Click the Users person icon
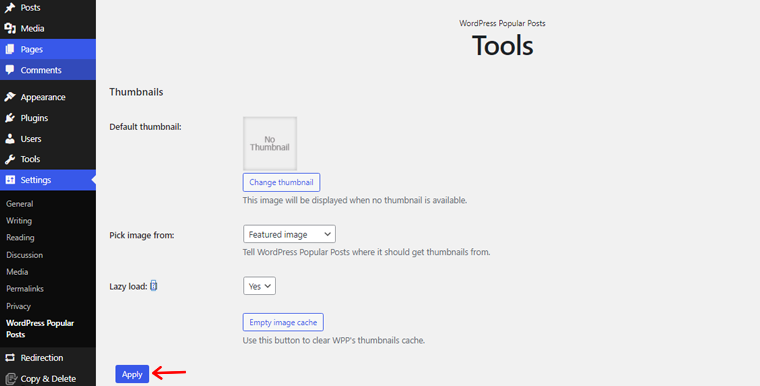This screenshot has width=760, height=386. pyautogui.click(x=10, y=139)
